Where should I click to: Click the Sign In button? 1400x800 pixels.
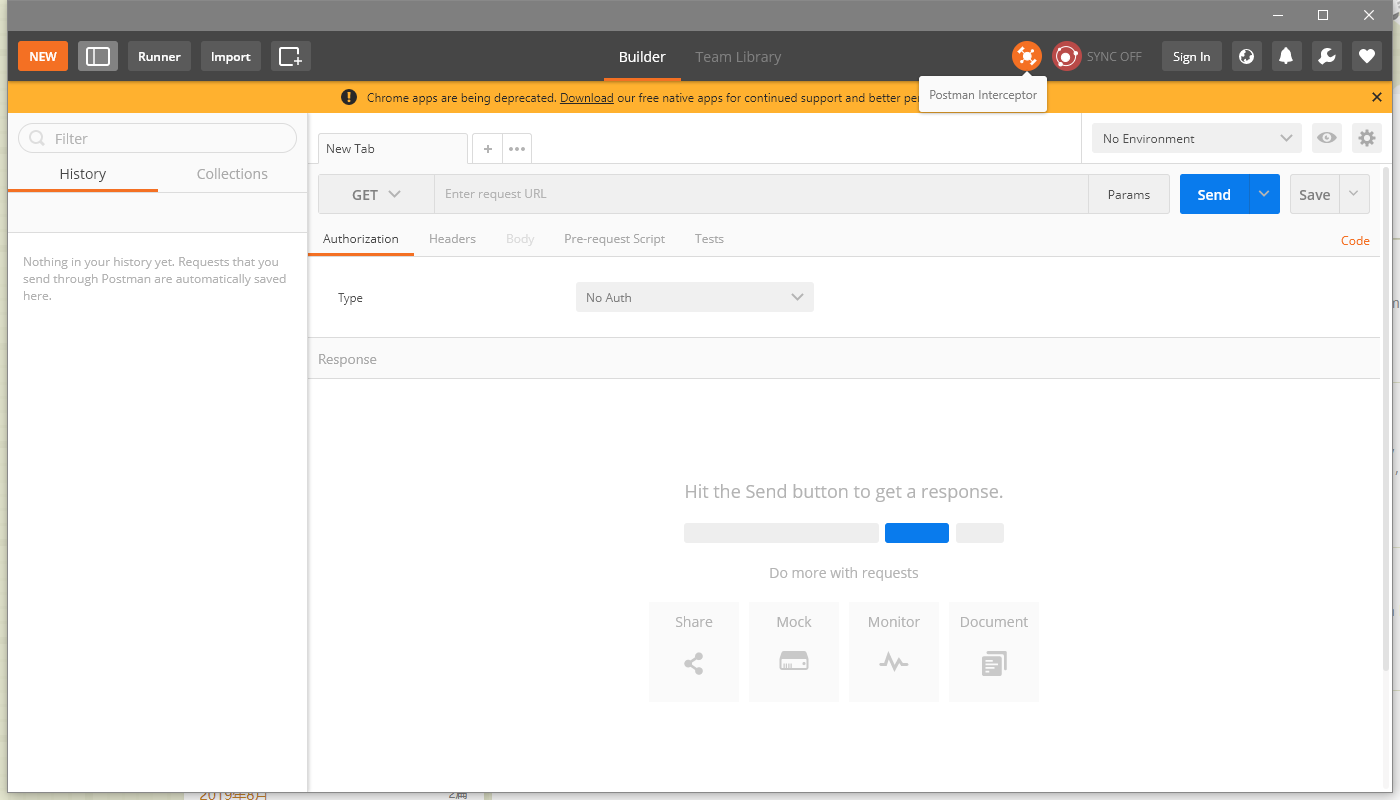click(x=1191, y=56)
